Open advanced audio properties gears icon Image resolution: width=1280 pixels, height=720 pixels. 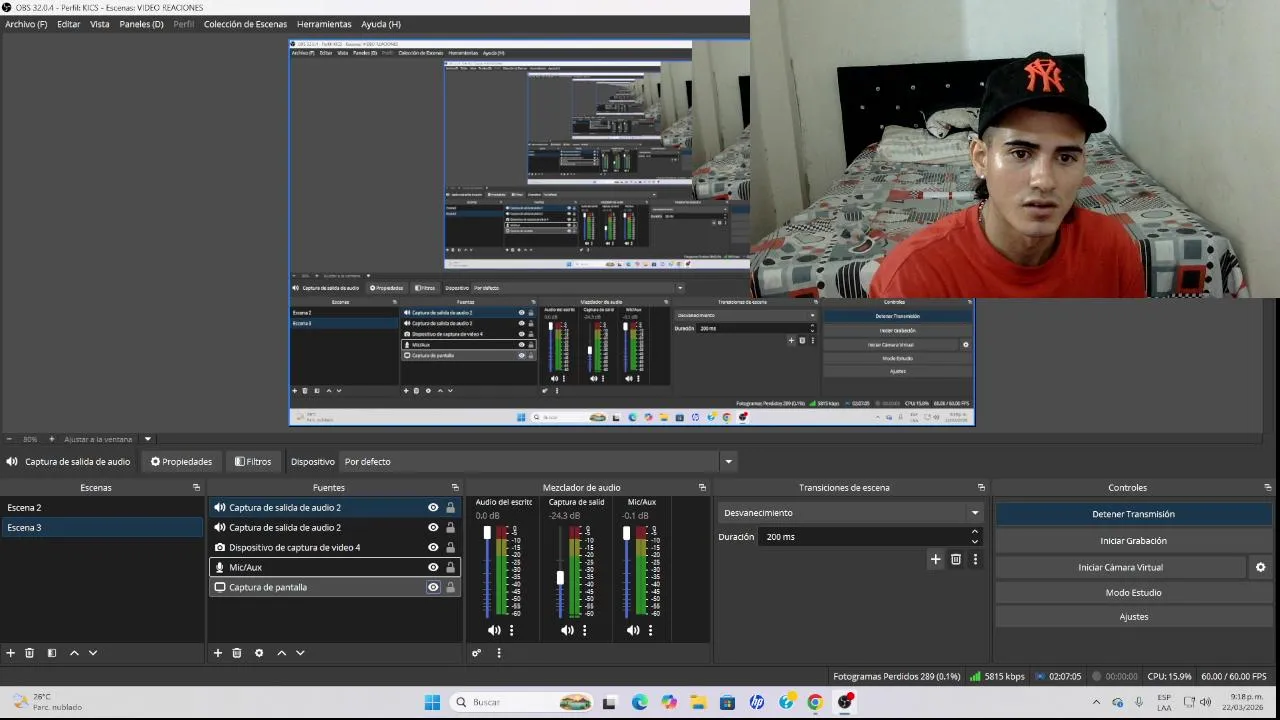click(476, 653)
